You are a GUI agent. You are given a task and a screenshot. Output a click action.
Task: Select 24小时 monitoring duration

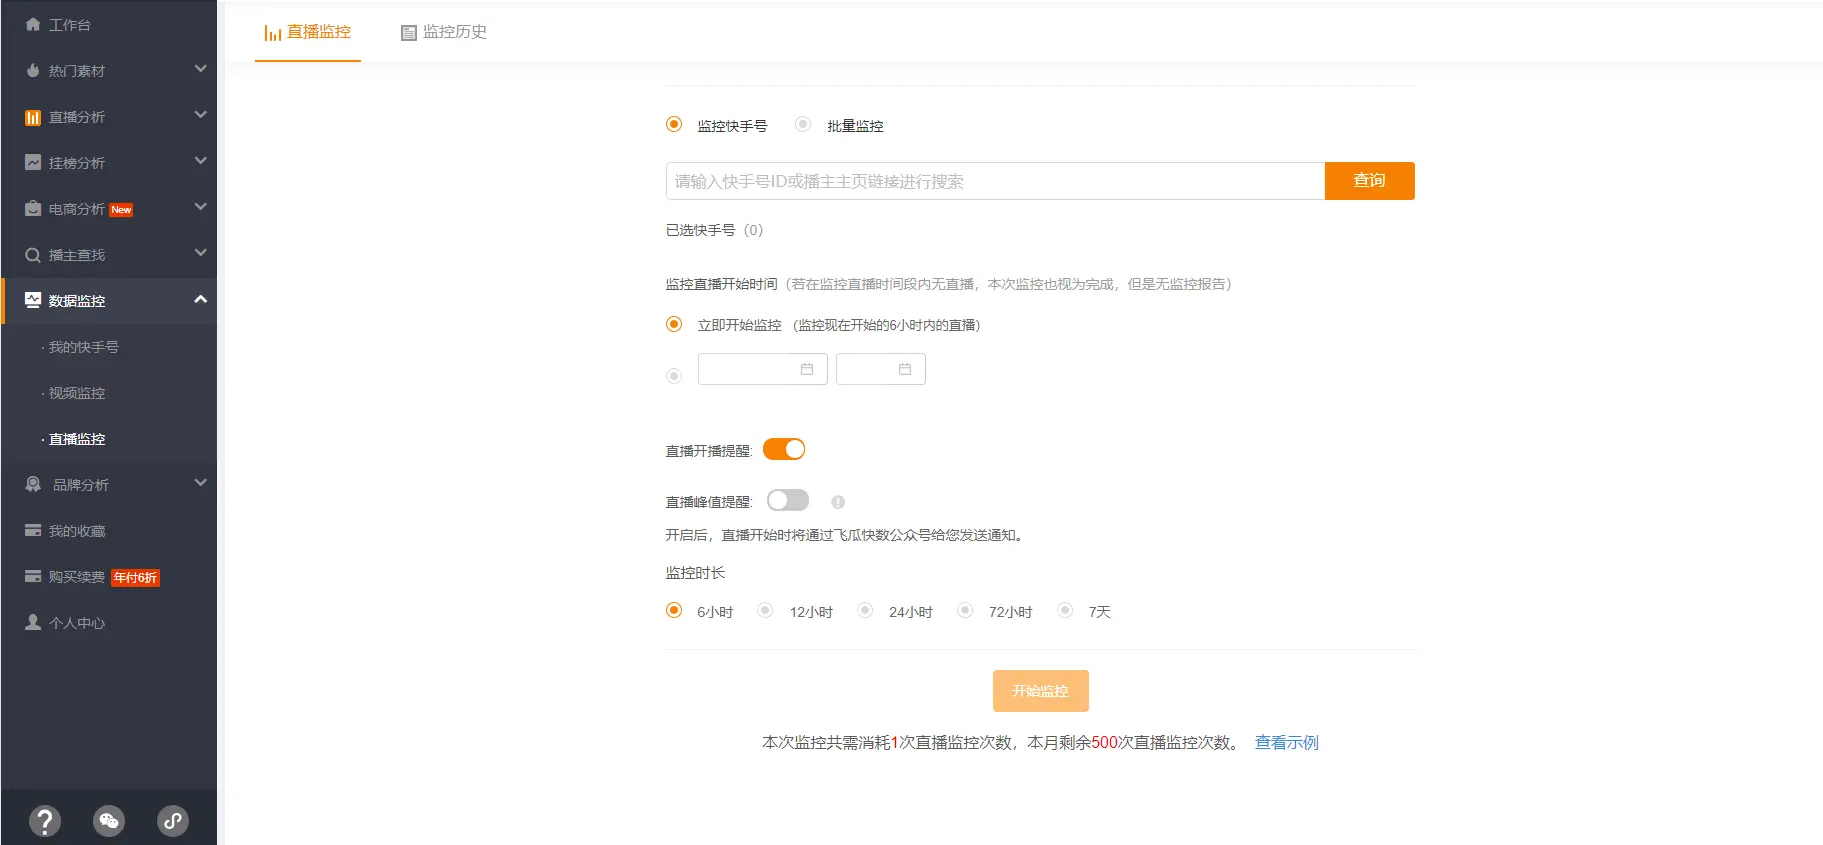coord(865,610)
